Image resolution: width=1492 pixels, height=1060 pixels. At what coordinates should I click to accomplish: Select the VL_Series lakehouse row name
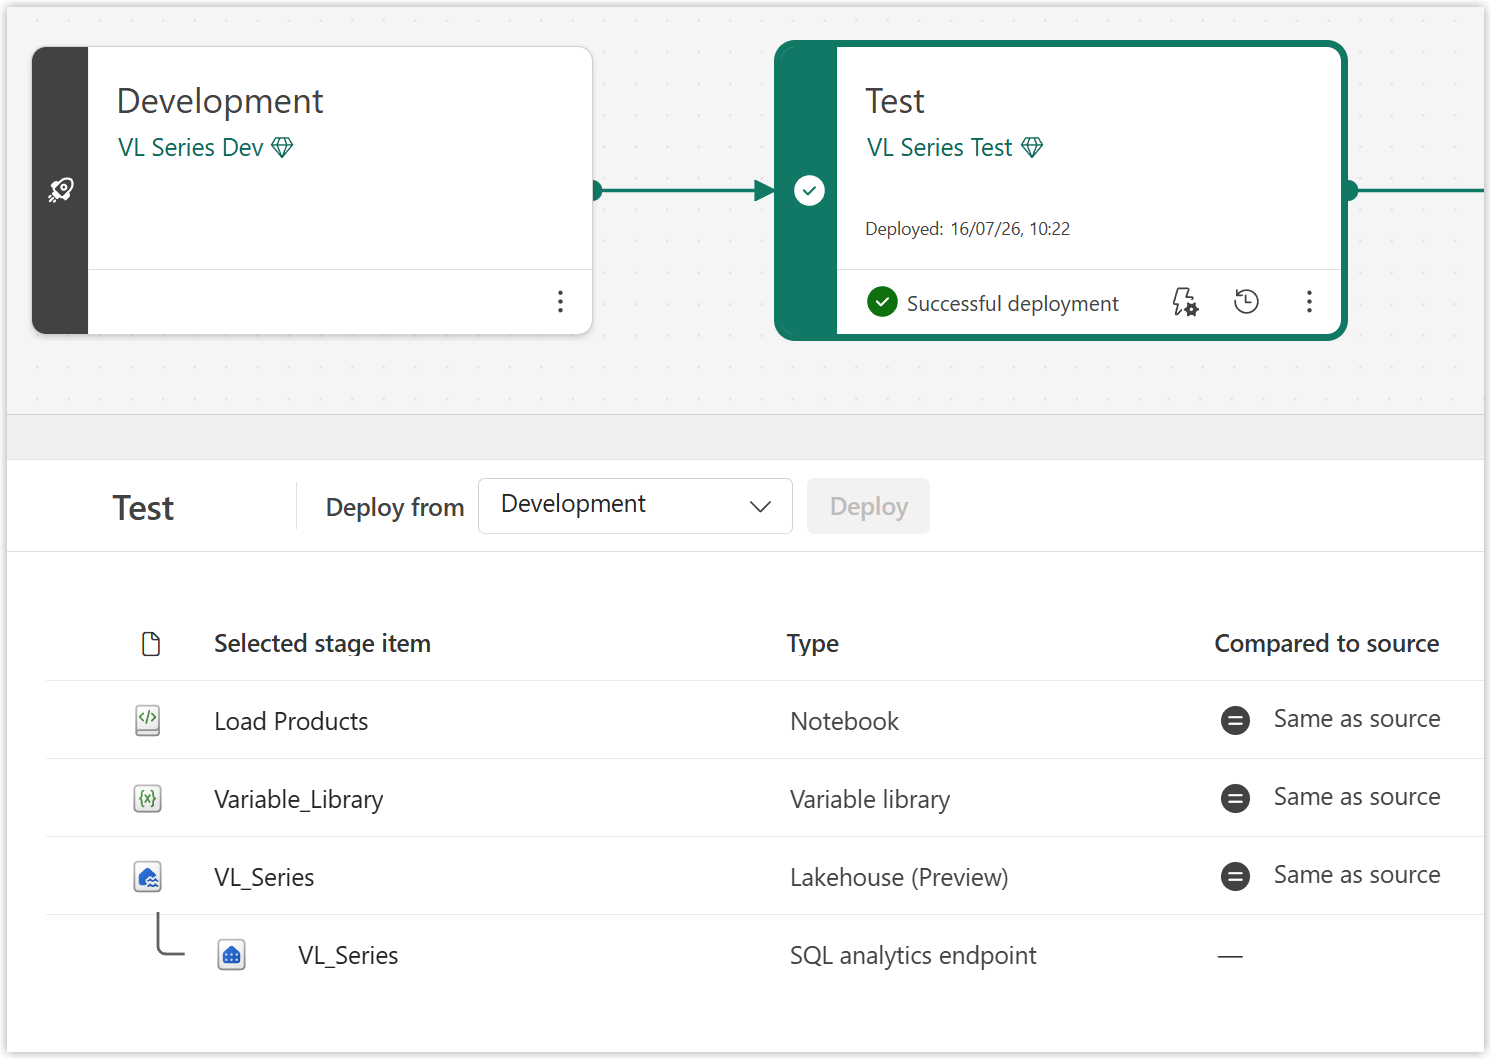pos(264,877)
